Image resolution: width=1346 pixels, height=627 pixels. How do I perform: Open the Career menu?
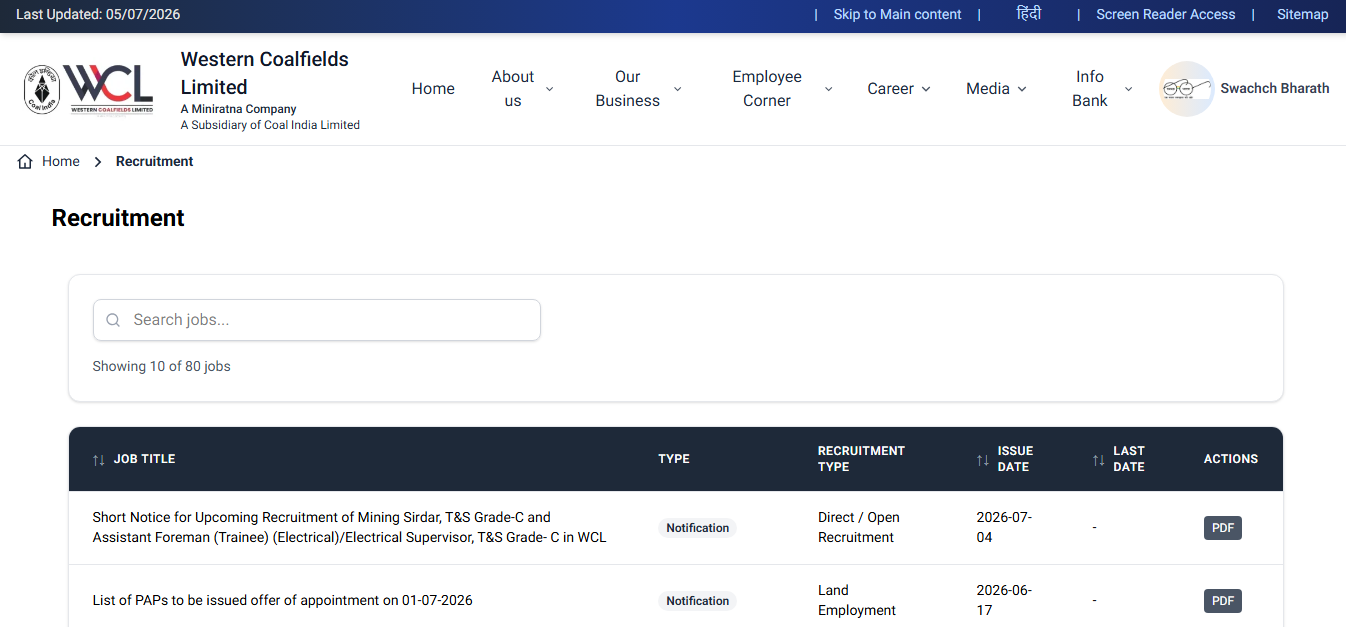(890, 89)
